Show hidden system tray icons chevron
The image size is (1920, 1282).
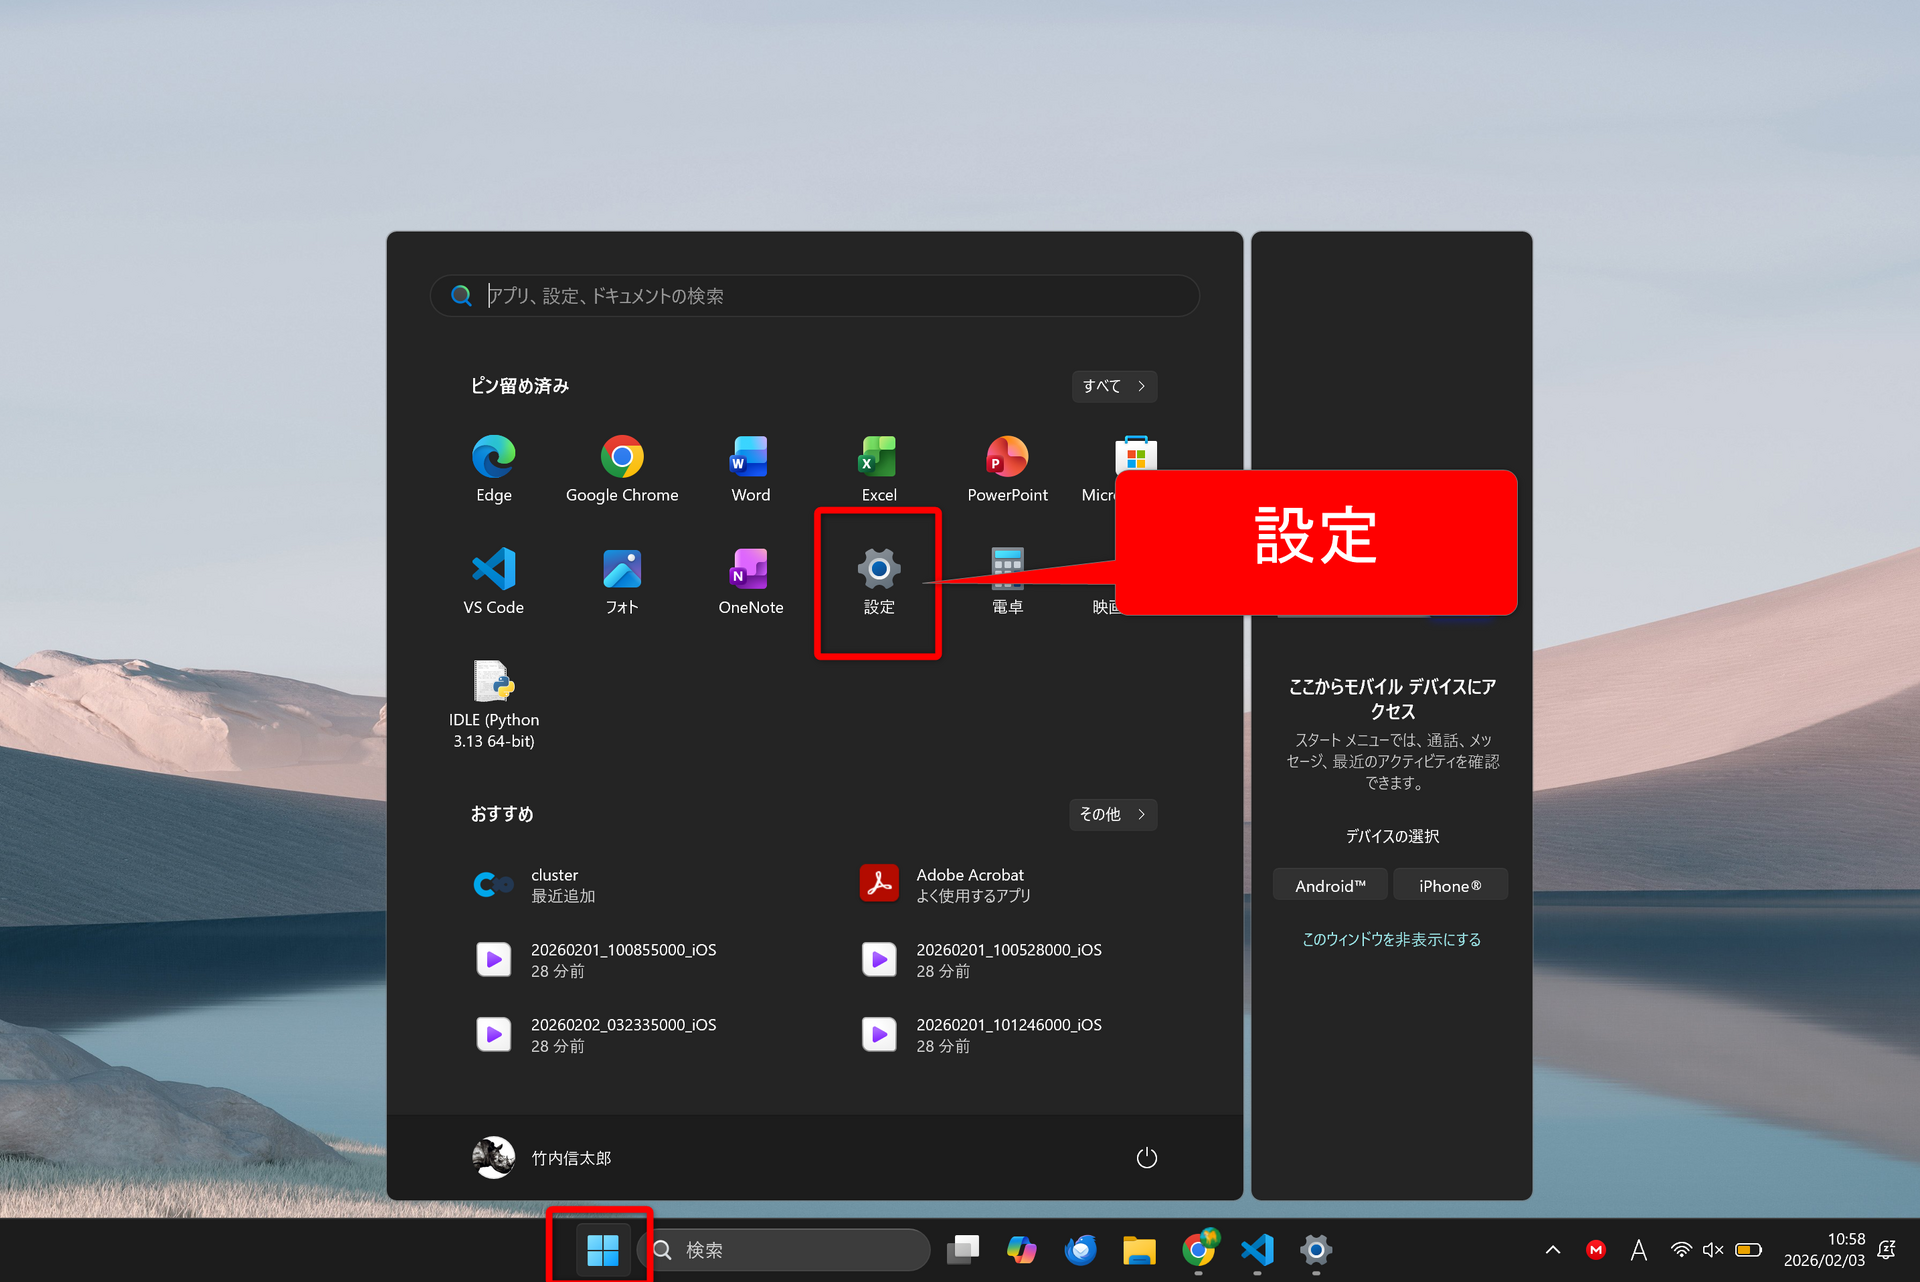click(1552, 1250)
